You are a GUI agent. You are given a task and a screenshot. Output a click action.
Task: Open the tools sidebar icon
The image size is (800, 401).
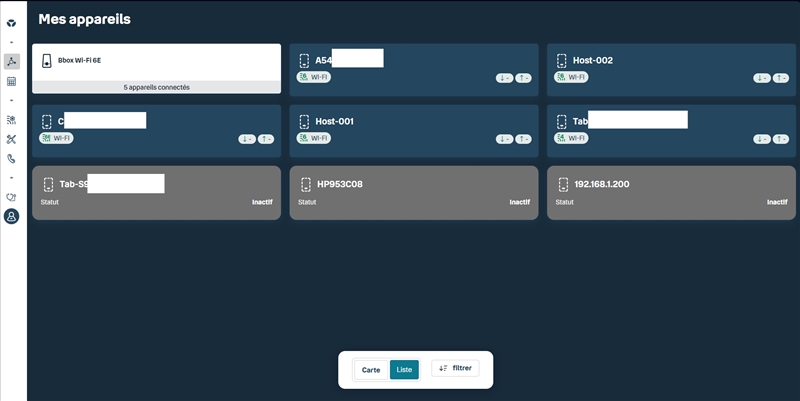[x=11, y=139]
